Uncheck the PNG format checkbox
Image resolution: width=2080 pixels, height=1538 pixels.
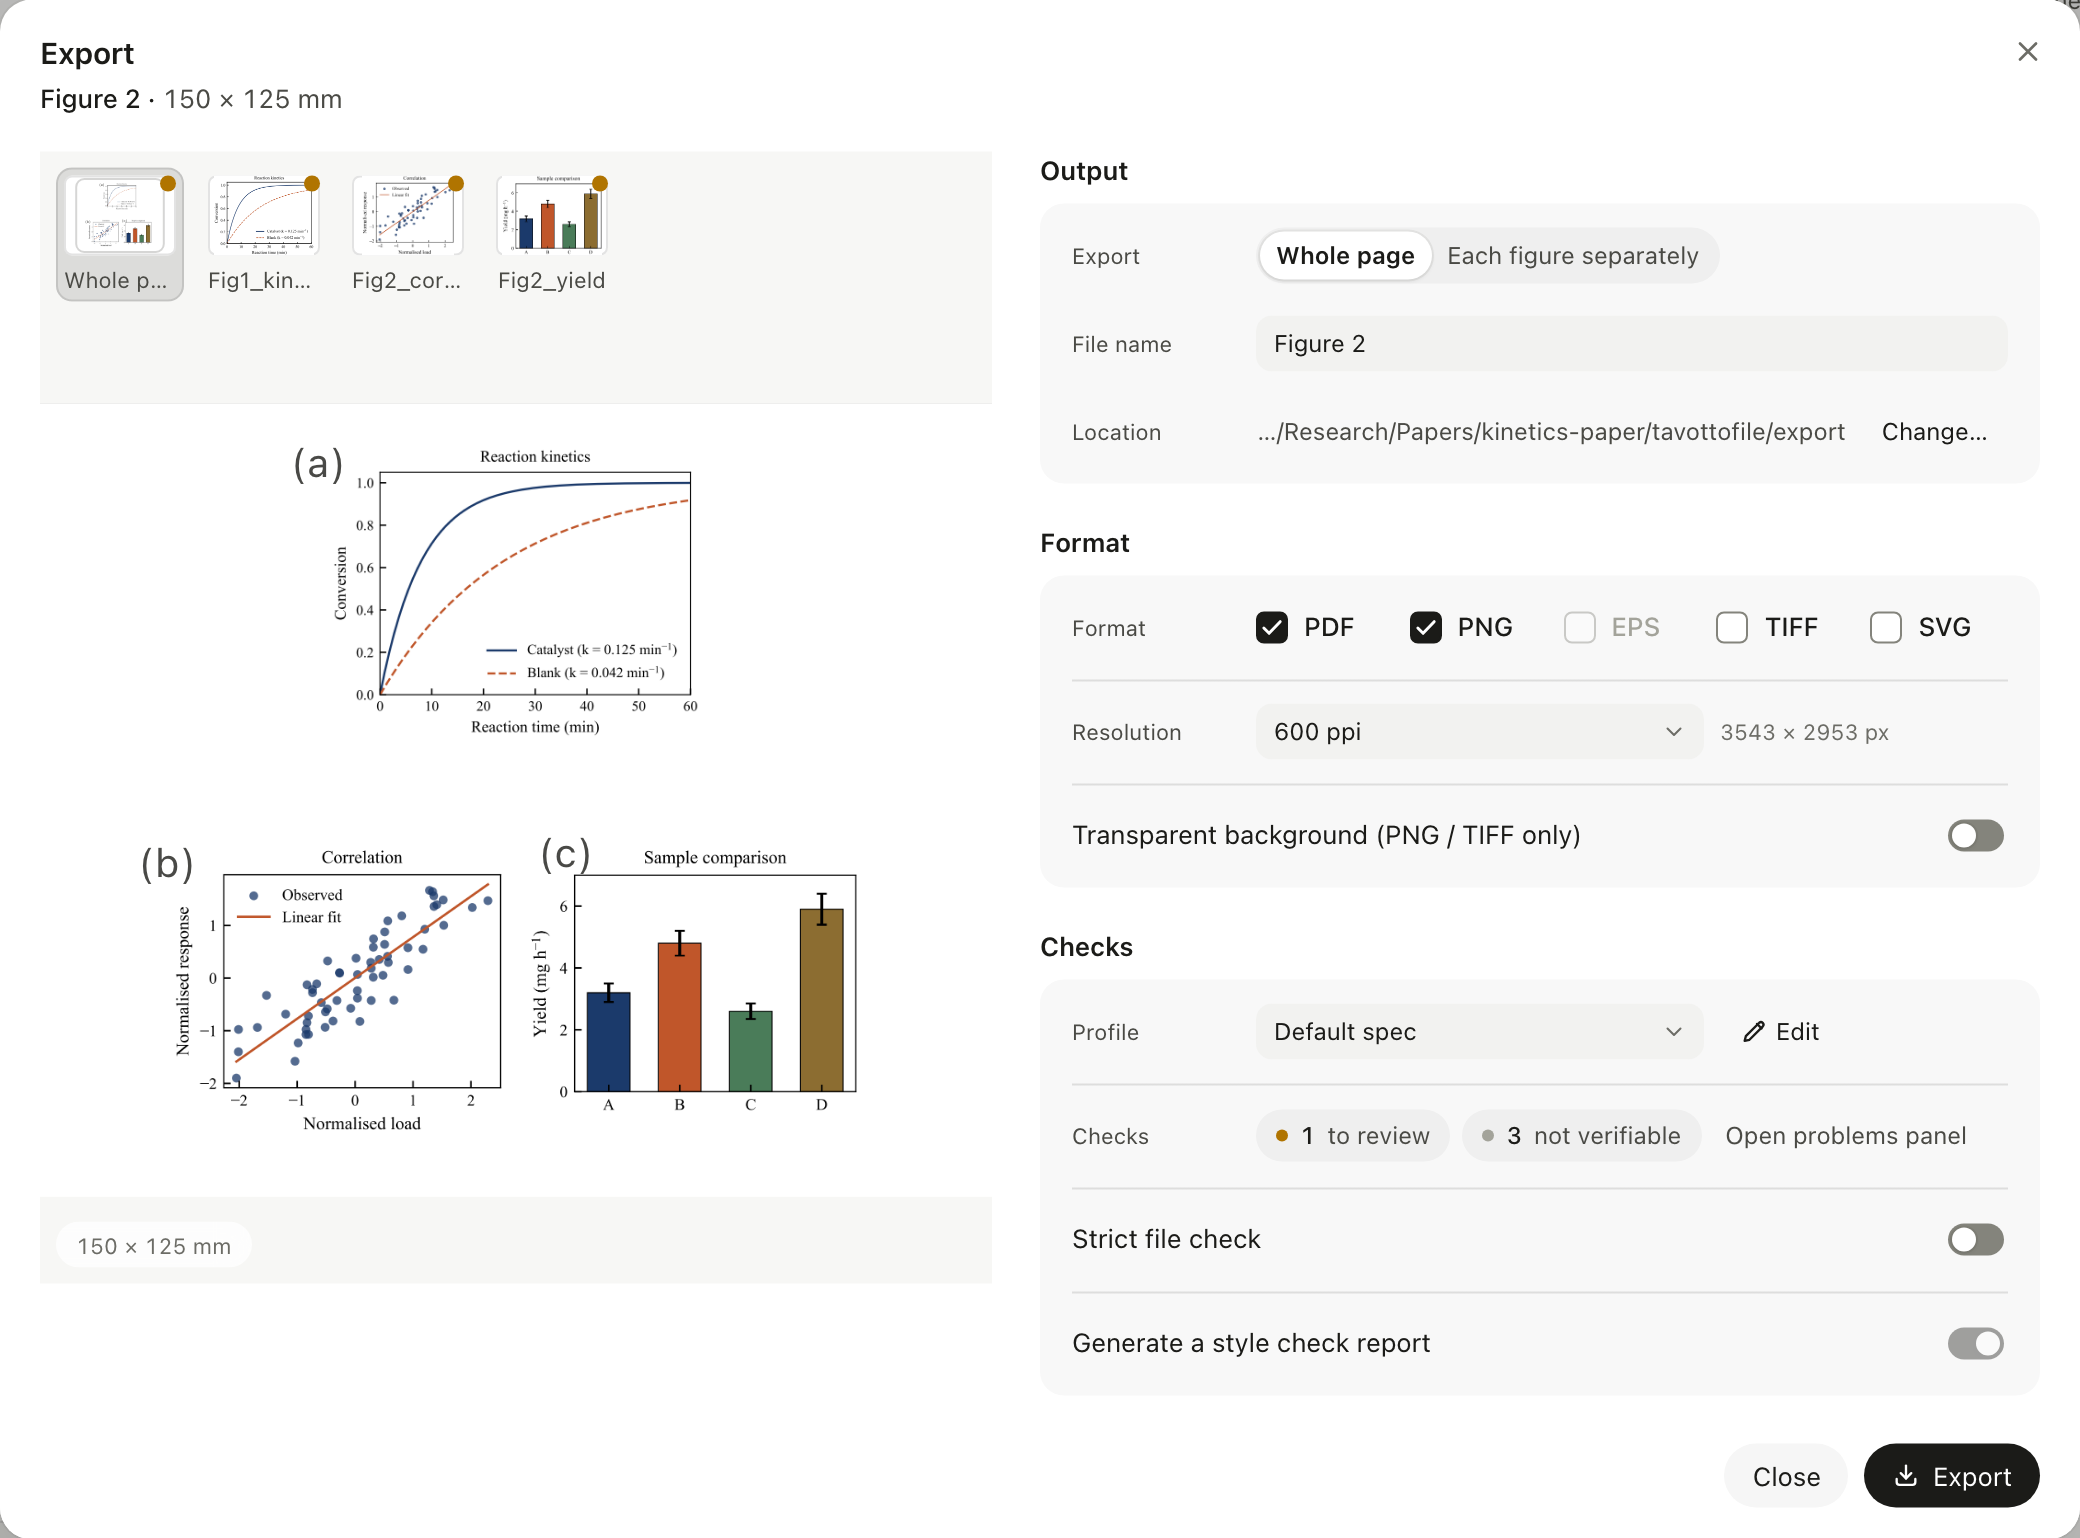(x=1426, y=628)
